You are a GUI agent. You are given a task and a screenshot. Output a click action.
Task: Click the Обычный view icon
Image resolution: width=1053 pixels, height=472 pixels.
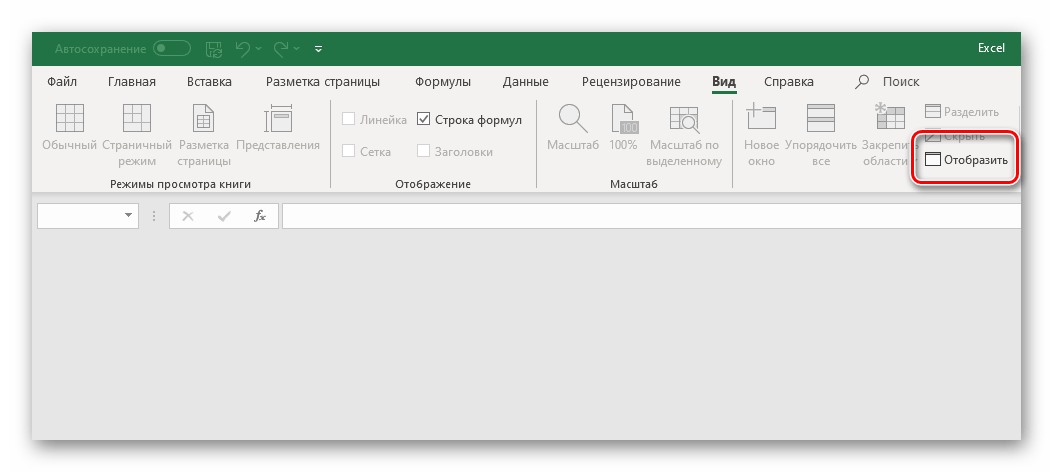tap(69, 119)
